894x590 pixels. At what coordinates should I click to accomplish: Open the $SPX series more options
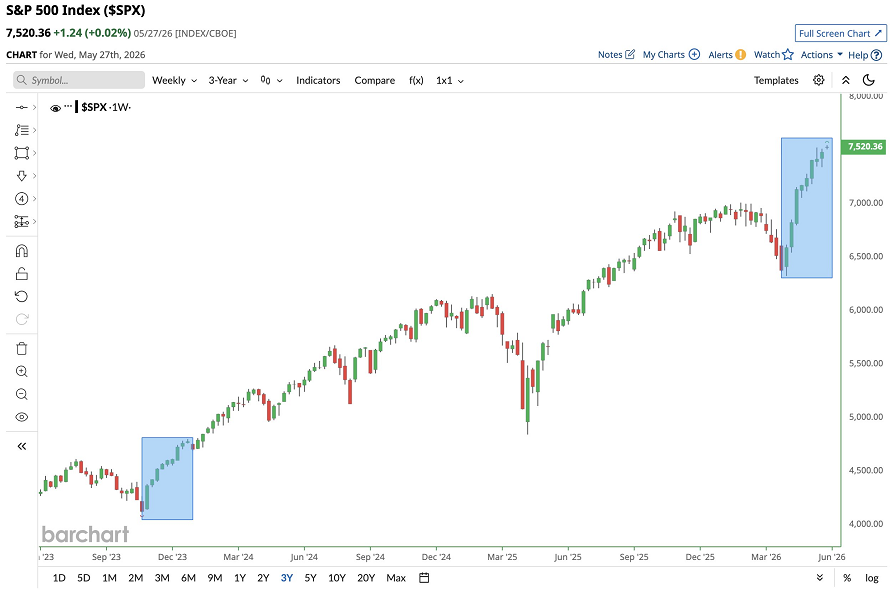(x=68, y=107)
